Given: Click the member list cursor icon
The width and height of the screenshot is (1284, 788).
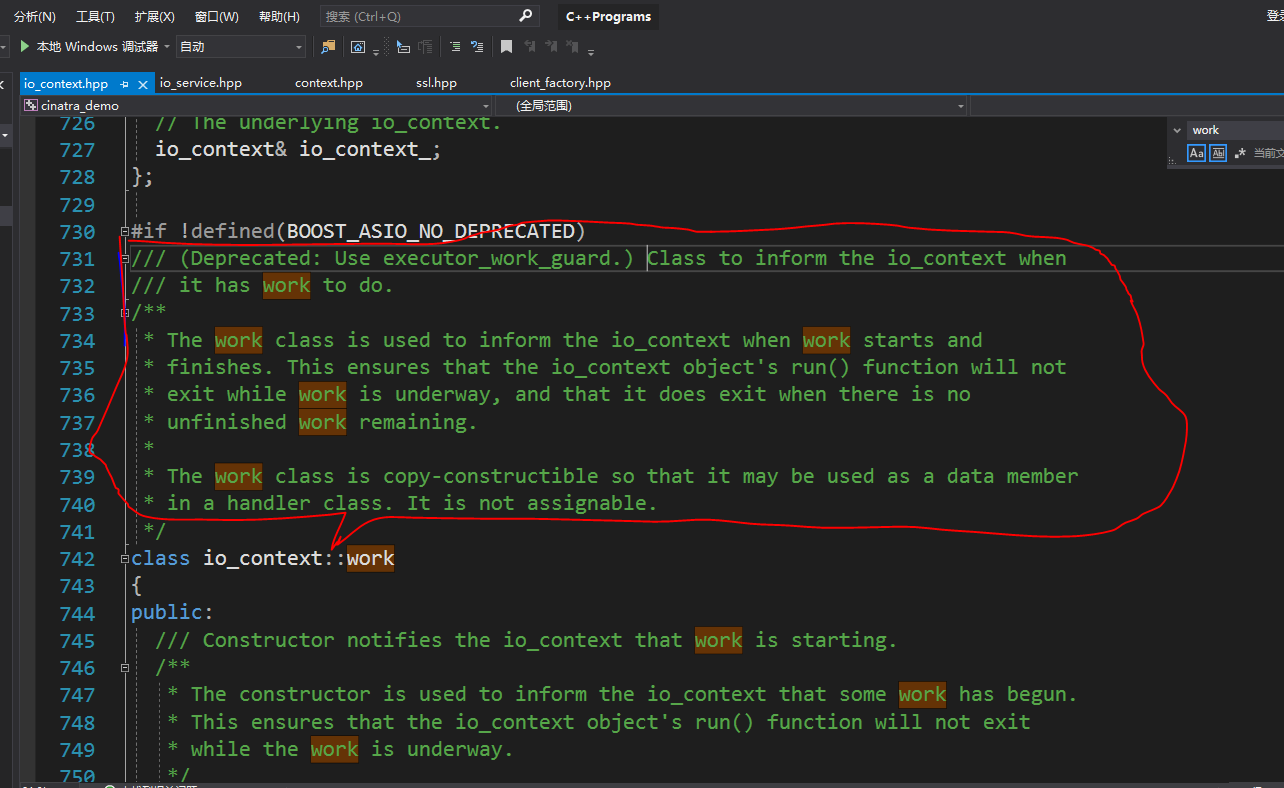Looking at the screenshot, I should 403,46.
